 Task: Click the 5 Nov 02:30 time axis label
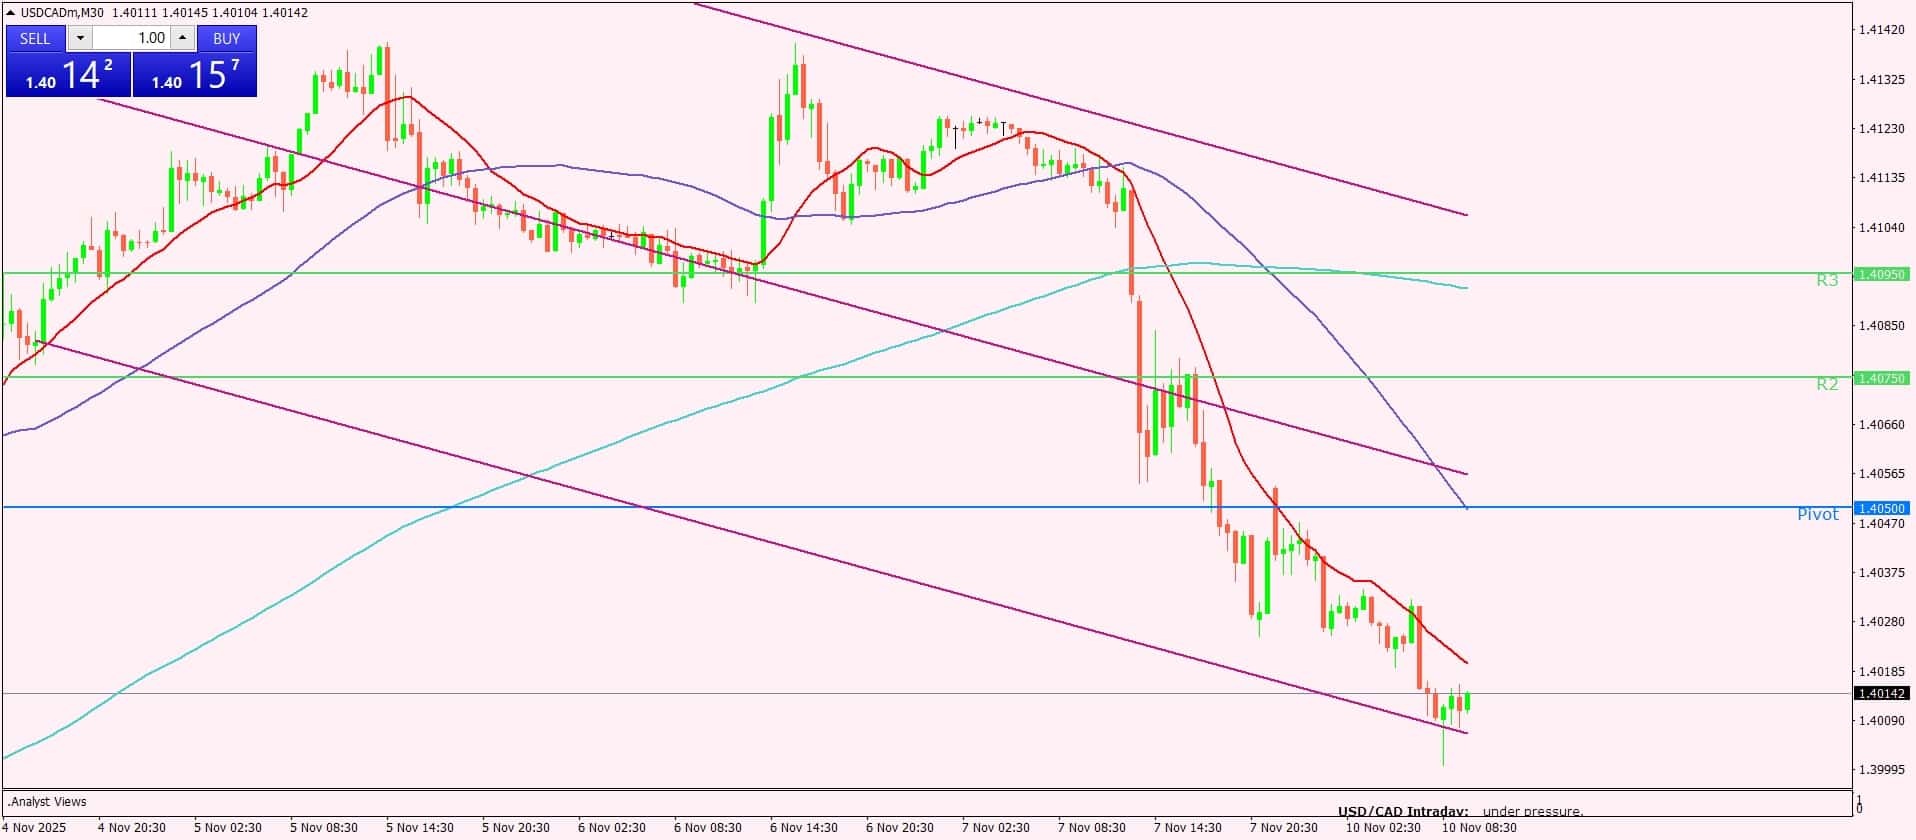[x=228, y=828]
